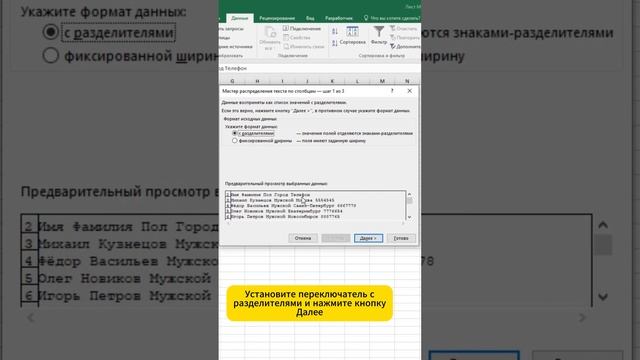
Task: Click the Далее > button
Action: [x=368, y=238]
